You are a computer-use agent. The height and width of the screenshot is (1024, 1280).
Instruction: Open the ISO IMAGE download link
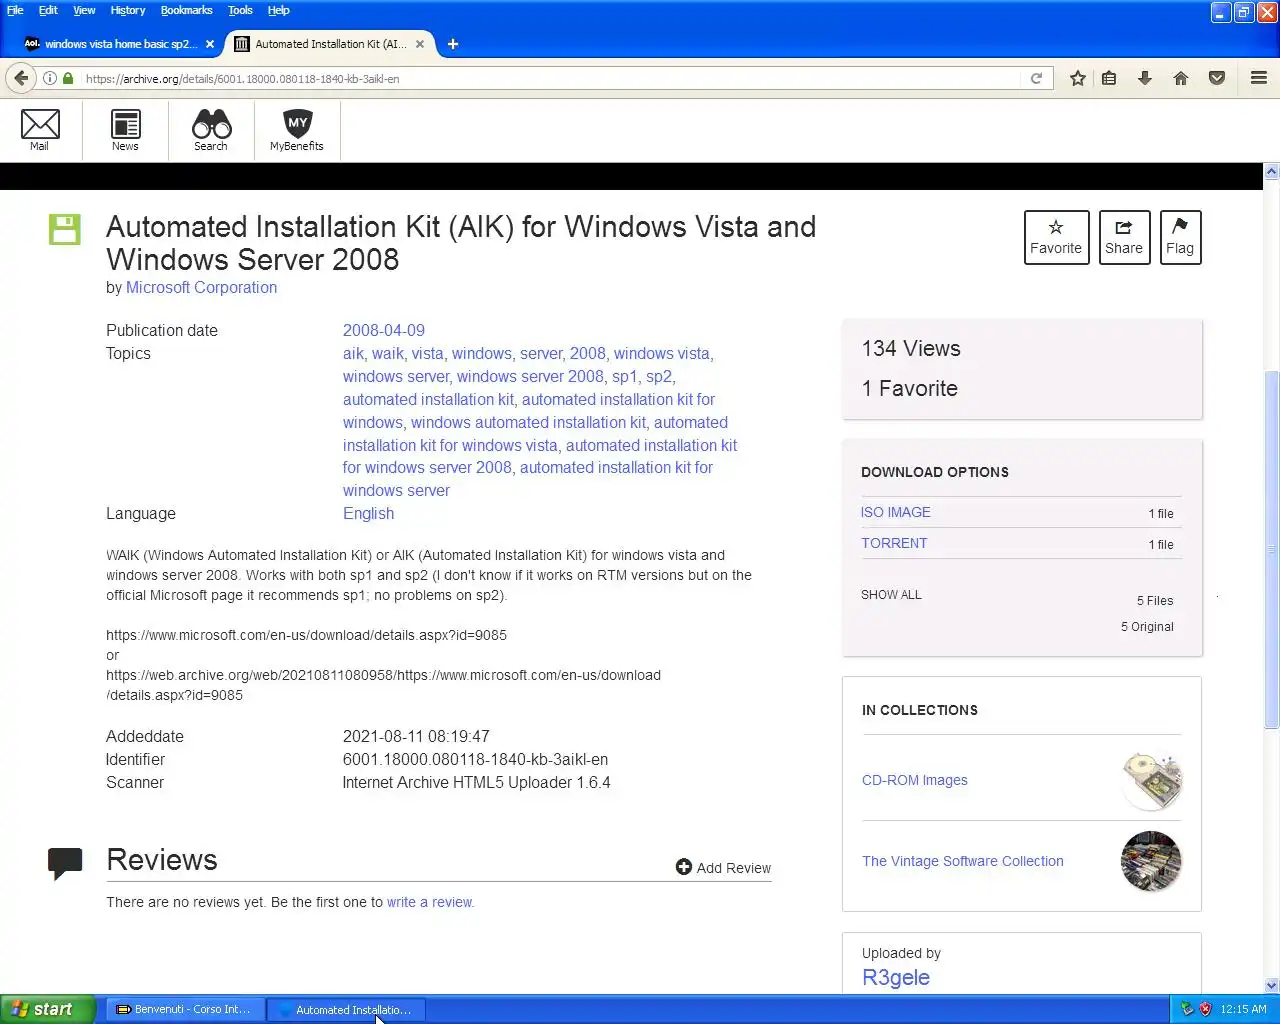tap(896, 512)
